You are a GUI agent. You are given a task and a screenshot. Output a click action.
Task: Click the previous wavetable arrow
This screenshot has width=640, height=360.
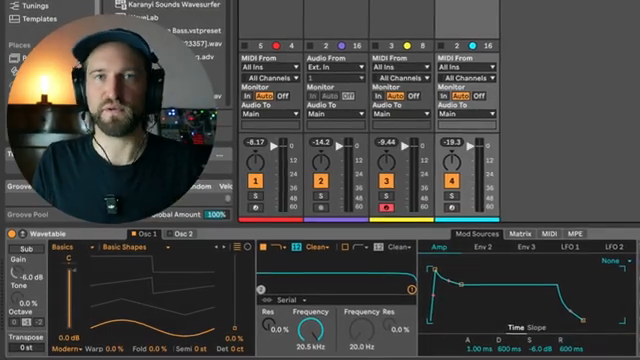(216, 247)
